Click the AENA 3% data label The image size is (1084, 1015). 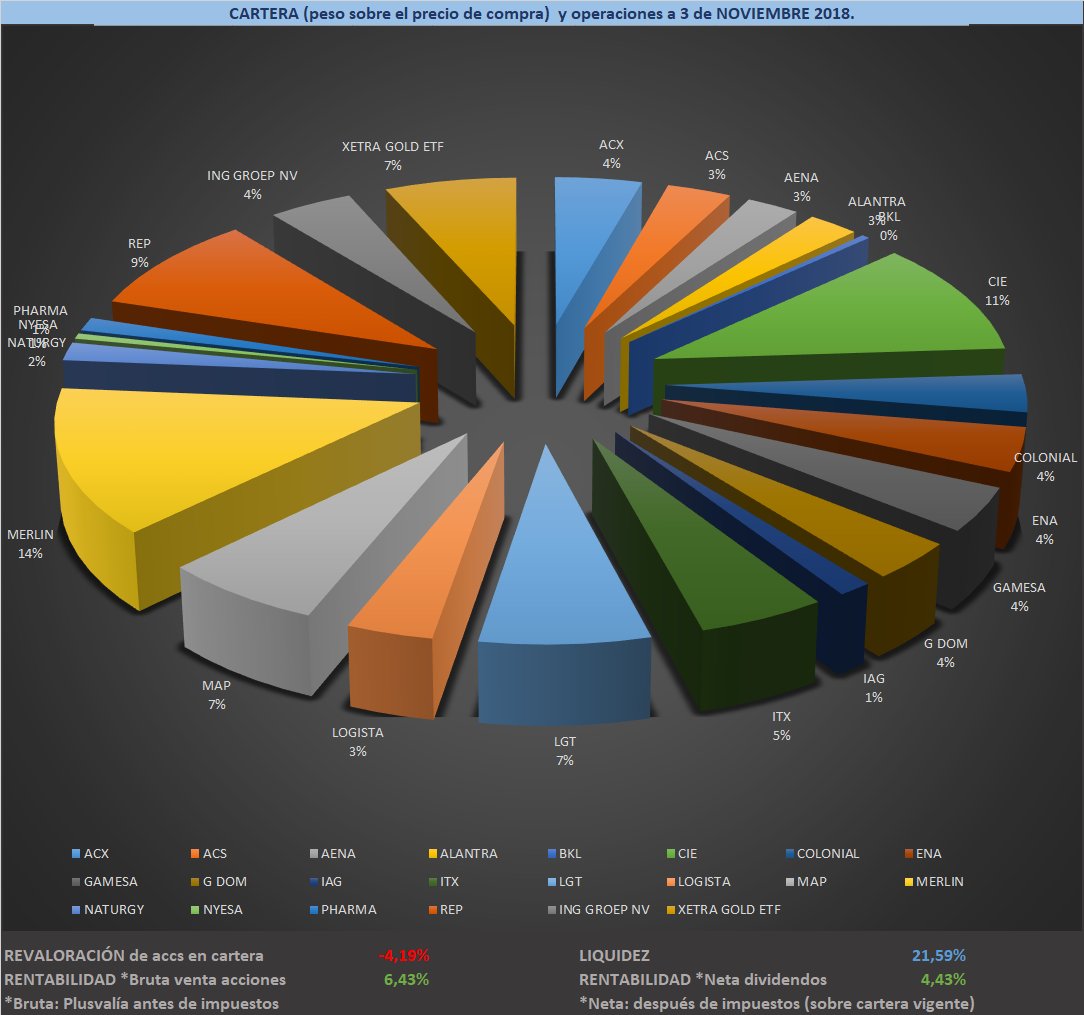[x=801, y=186]
